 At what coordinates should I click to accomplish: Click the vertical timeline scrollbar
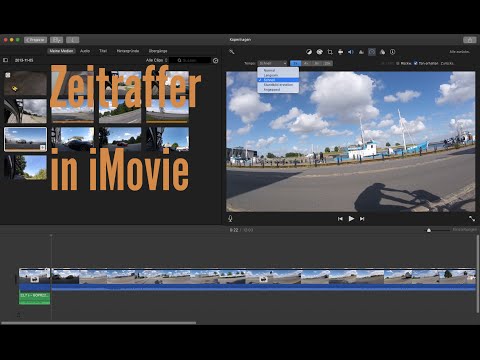coord(477,273)
